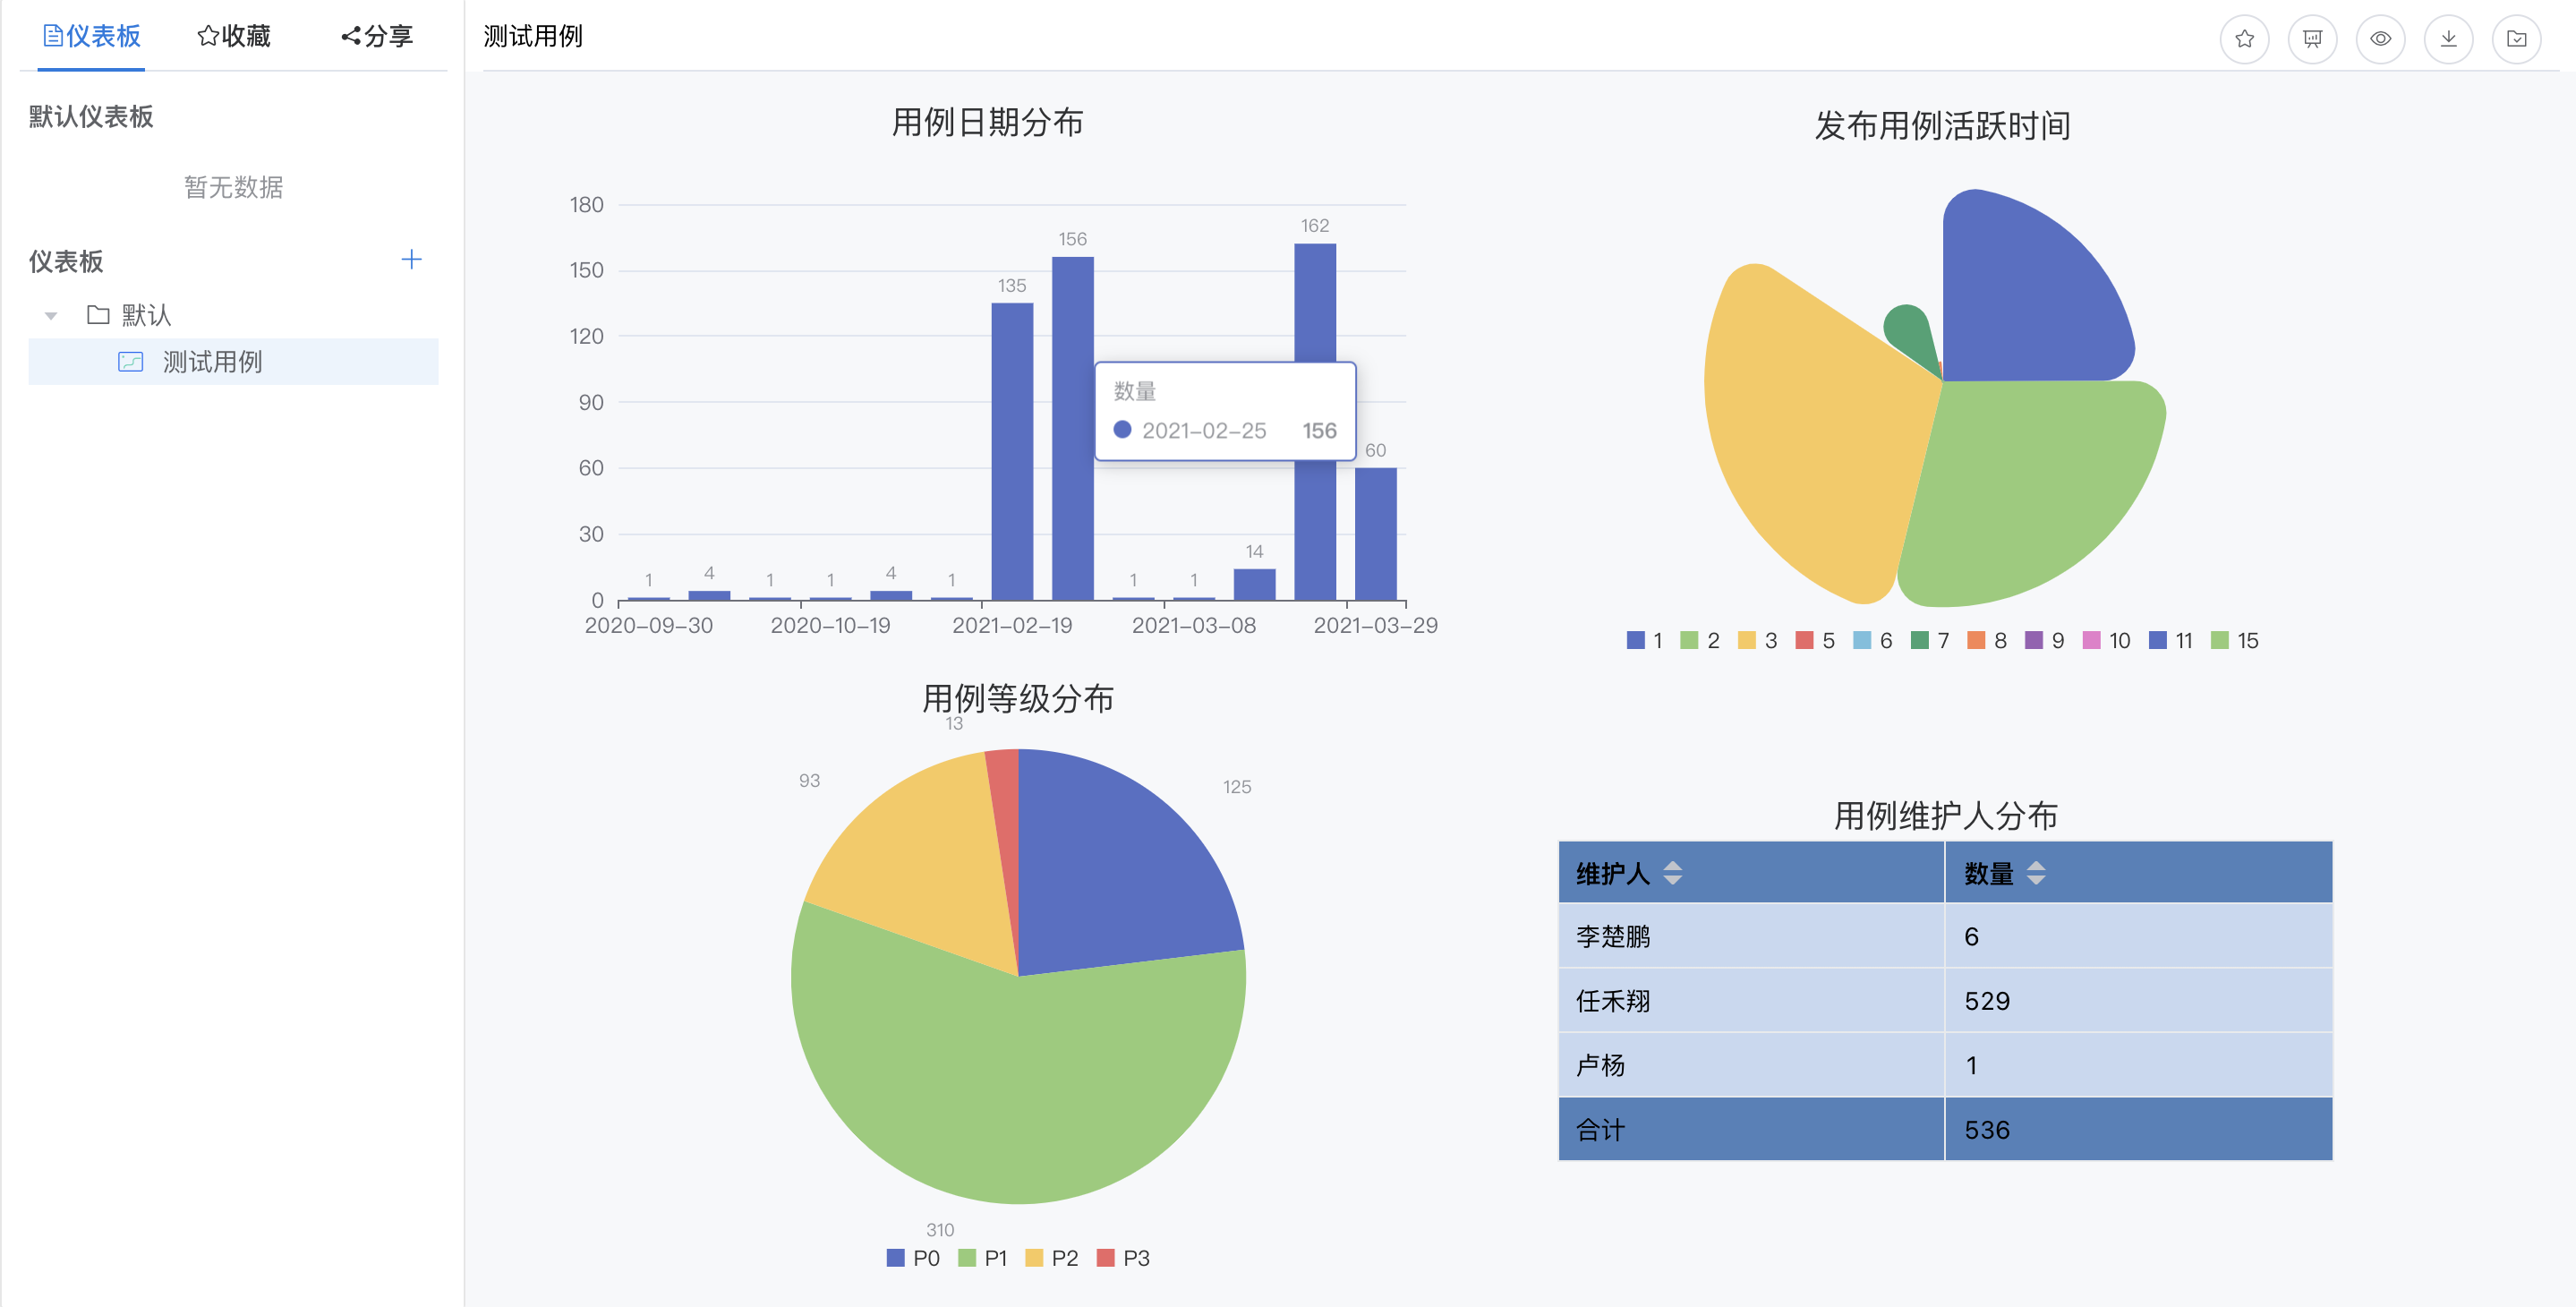This screenshot has width=2576, height=1307.
Task: Click the dashboard icon beside 测试用例
Action: pos(131,362)
